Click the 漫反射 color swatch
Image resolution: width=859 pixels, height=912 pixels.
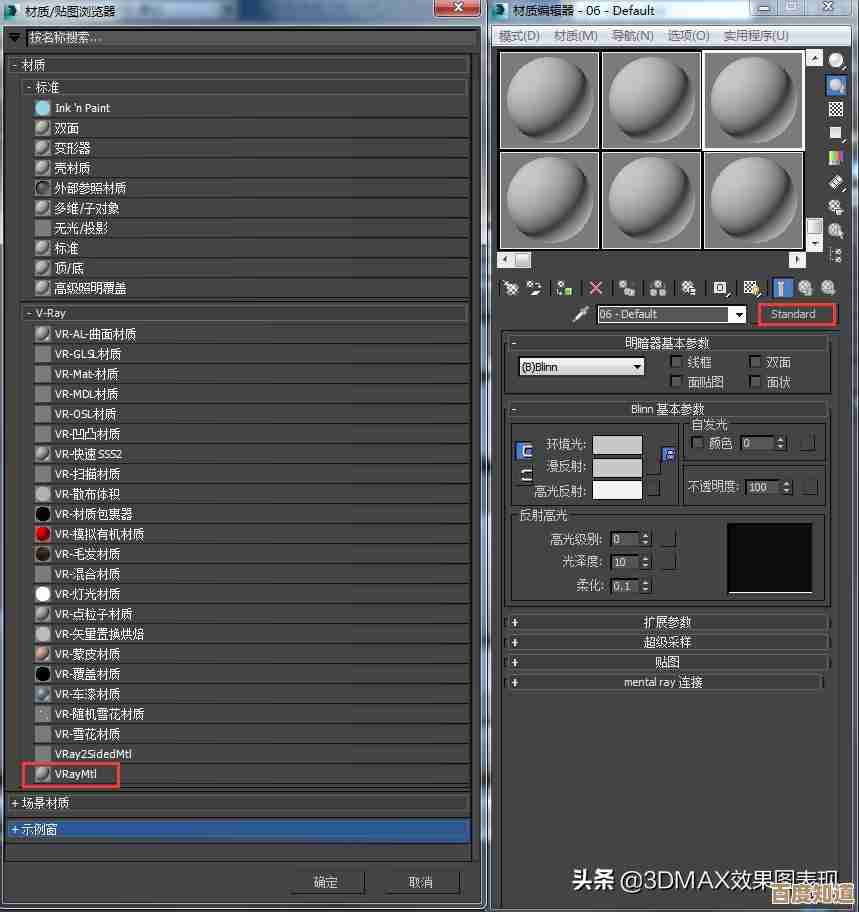pyautogui.click(x=617, y=467)
